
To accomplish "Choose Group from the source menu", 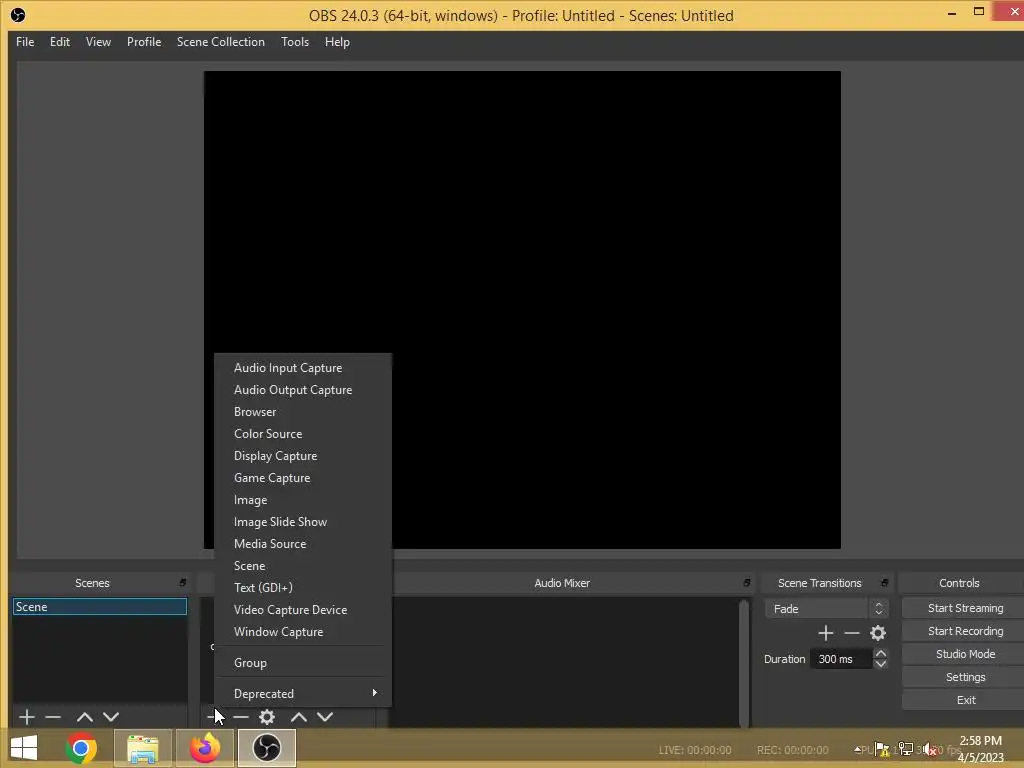I will pyautogui.click(x=303, y=663).
